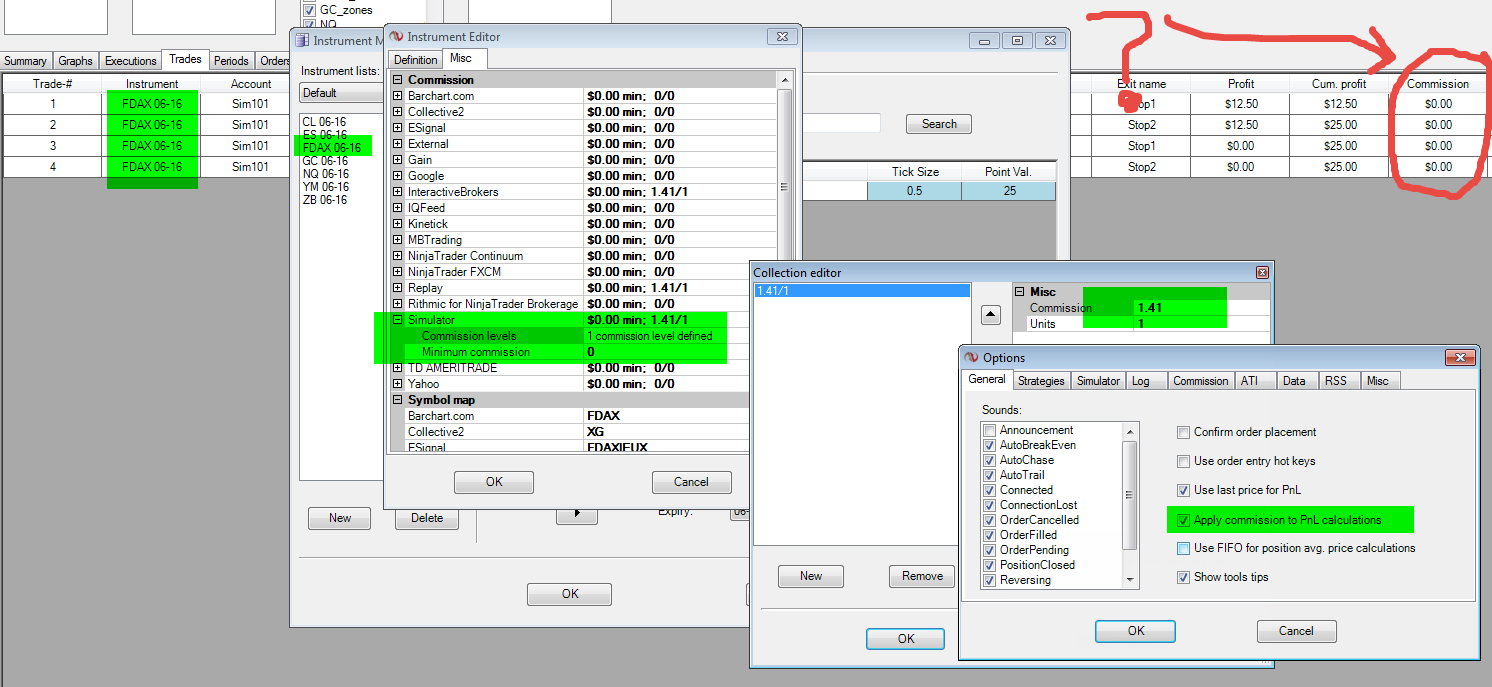
Task: Toggle Connected sound checkbox
Action: (x=989, y=490)
